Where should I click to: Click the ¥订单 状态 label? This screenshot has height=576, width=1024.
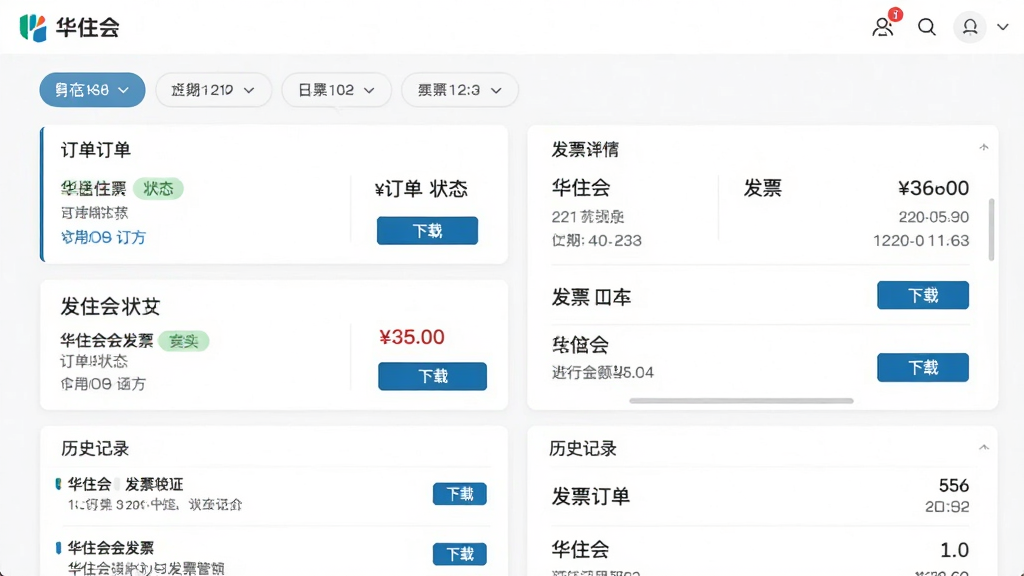click(x=421, y=189)
